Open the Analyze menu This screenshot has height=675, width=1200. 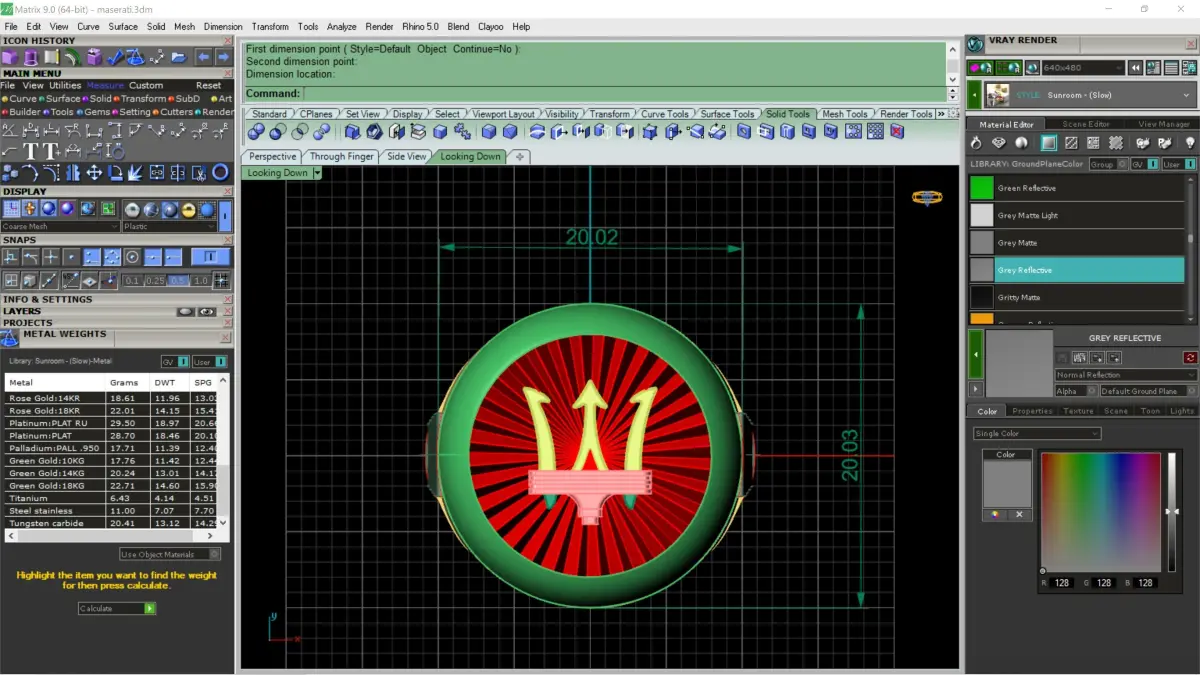pyautogui.click(x=341, y=27)
